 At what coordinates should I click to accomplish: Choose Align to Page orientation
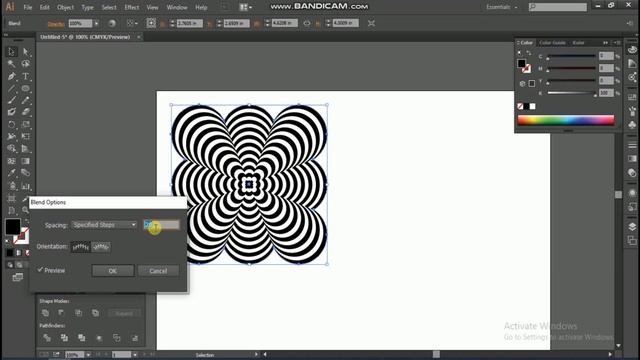click(80, 247)
